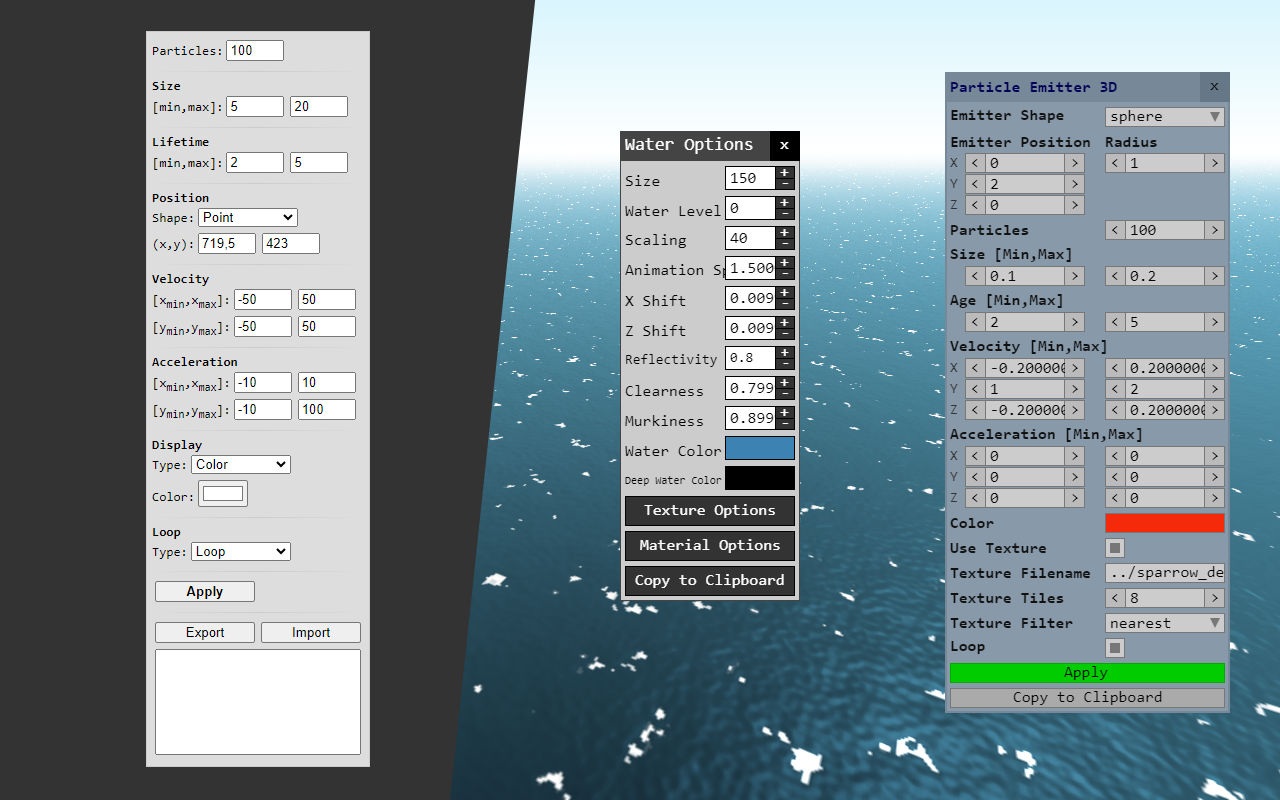Decrease Emitter Position Y with left arrow

[975, 184]
